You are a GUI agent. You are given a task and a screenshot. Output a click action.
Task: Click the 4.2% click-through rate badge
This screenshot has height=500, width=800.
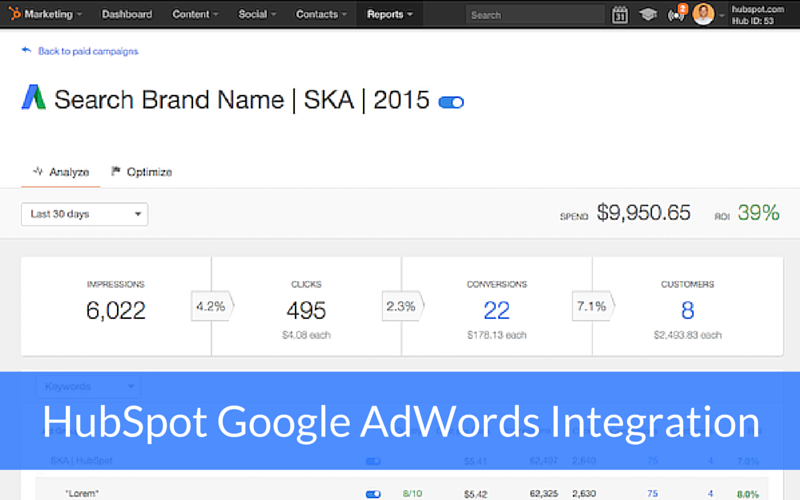click(x=212, y=306)
